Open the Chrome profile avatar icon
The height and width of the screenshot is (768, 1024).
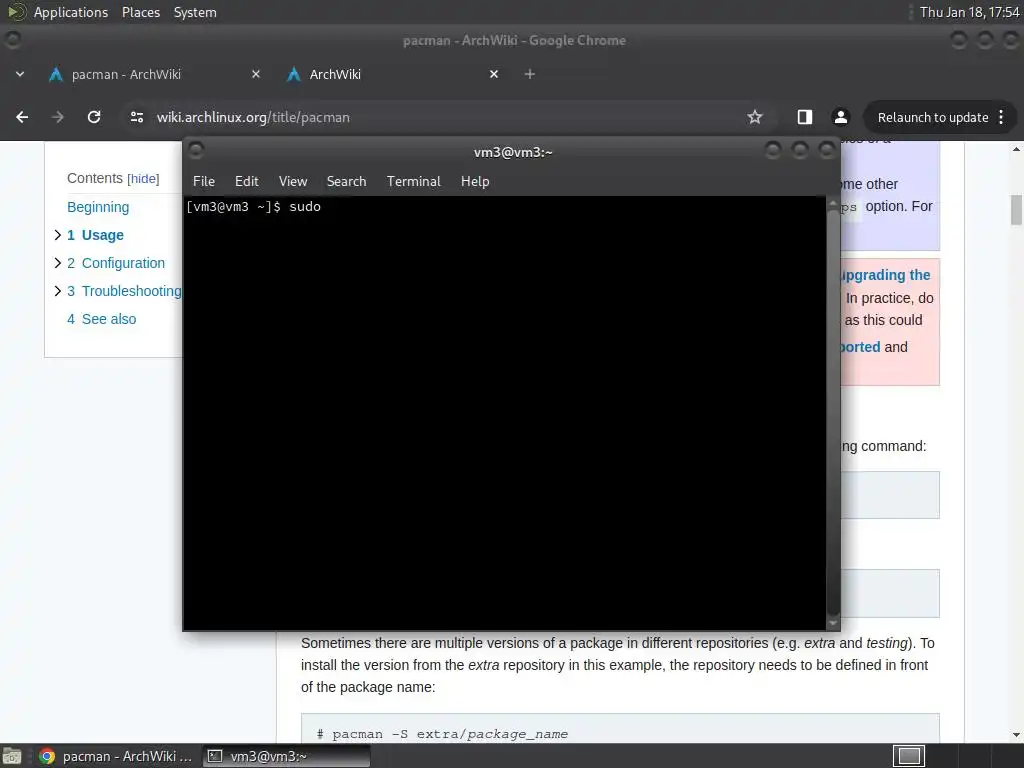(840, 117)
